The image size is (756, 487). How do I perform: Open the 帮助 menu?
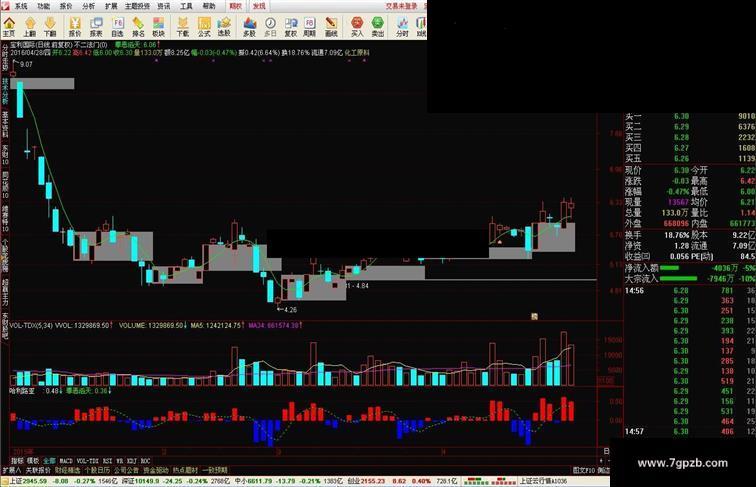click(209, 6)
